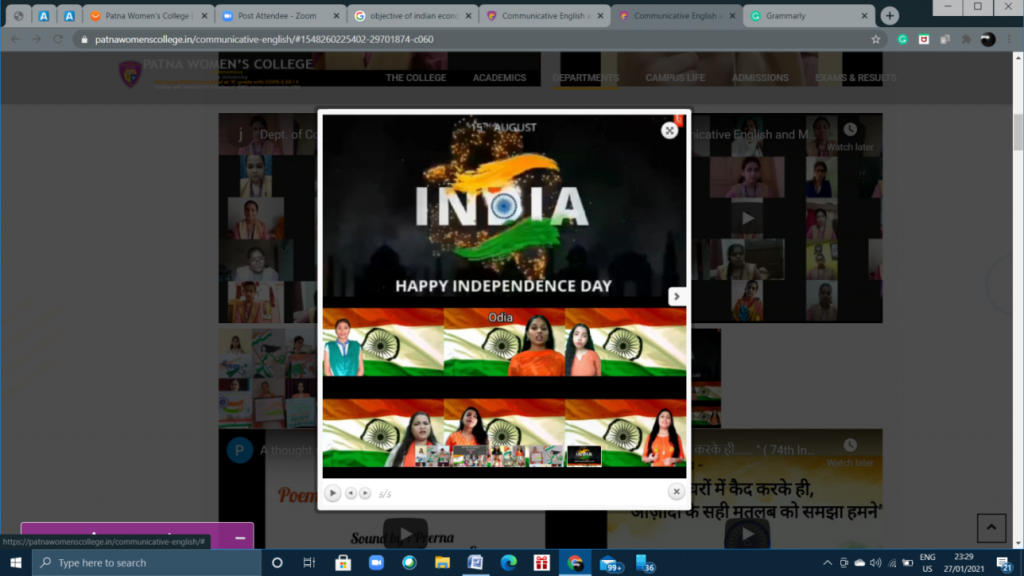The height and width of the screenshot is (576, 1024).
Task: Advance to next slide using bottom arrow
Action: (365, 493)
